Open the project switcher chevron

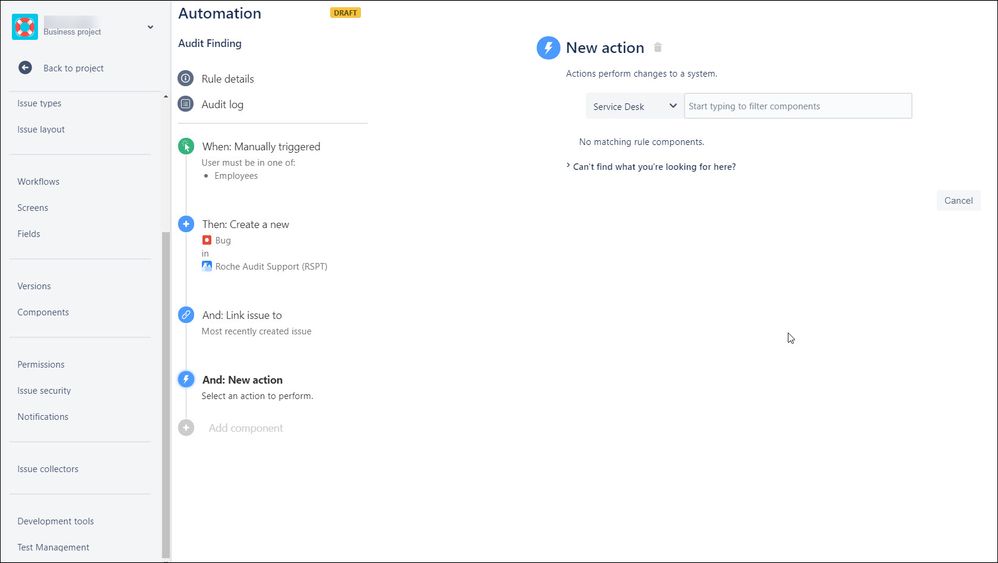pos(150,27)
